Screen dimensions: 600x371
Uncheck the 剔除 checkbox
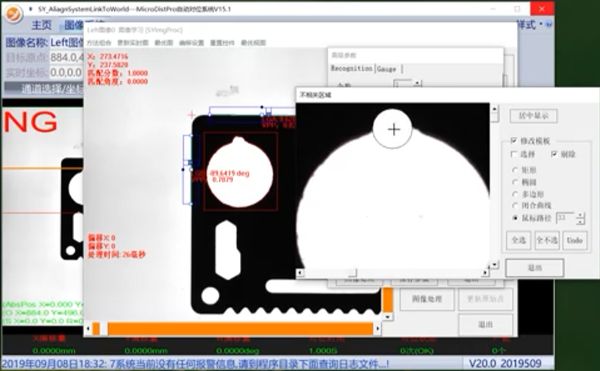click(554, 154)
